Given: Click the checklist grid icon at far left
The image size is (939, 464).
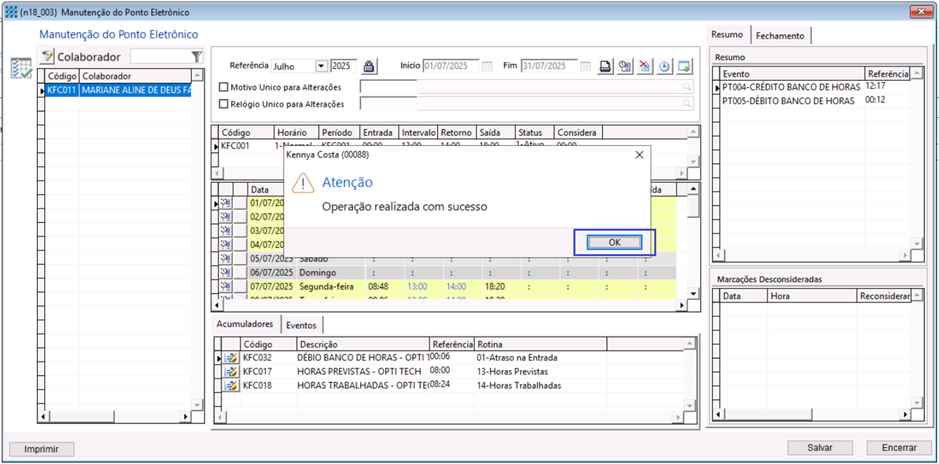Looking at the screenshot, I should pos(20,68).
